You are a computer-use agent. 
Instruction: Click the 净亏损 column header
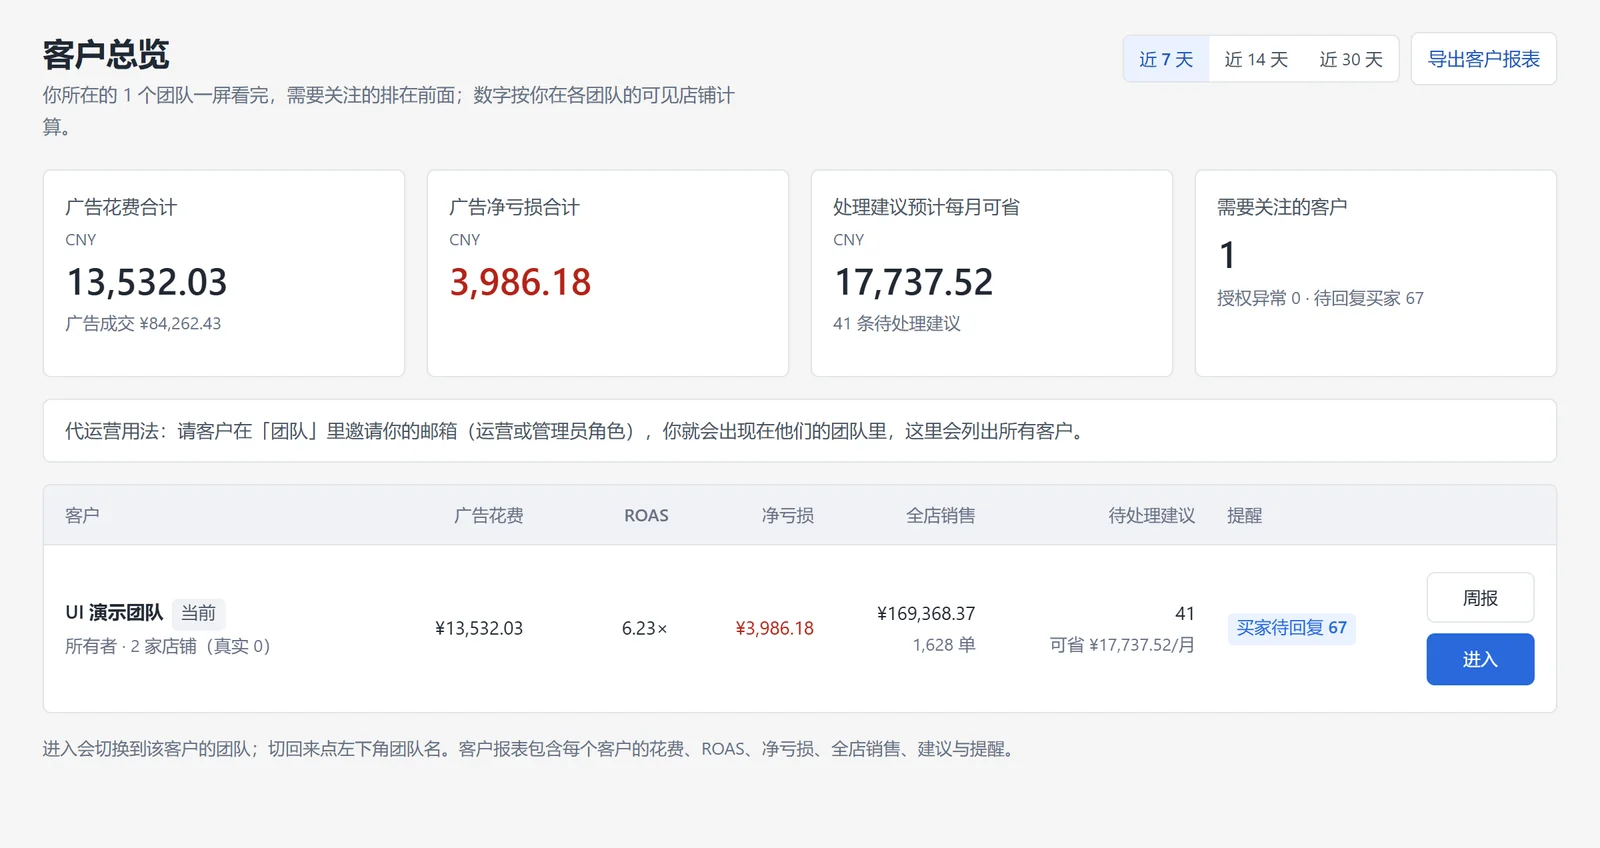pyautogui.click(x=788, y=515)
